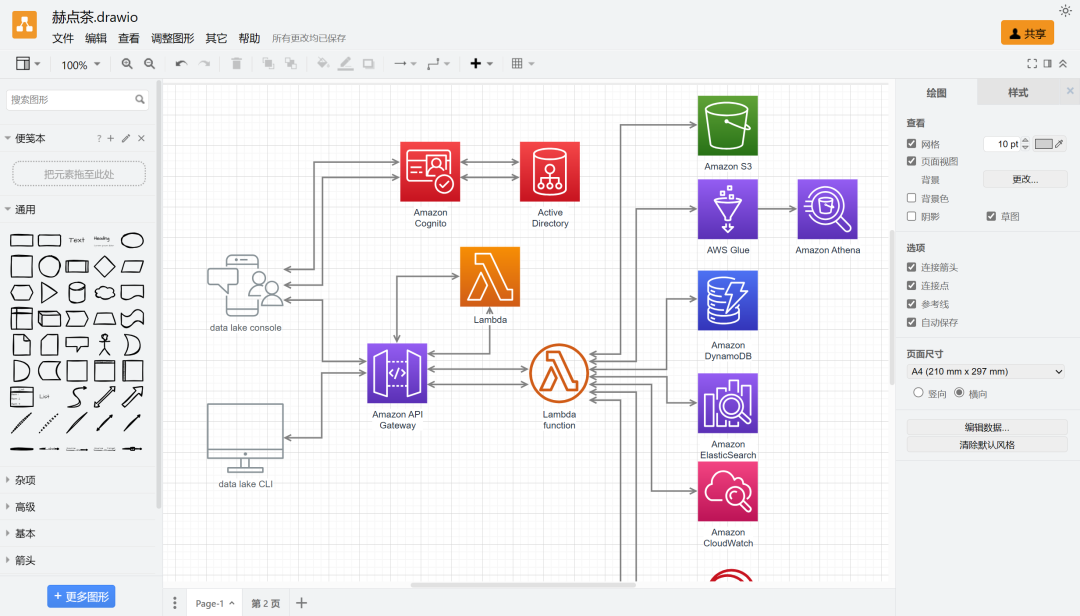The width and height of the screenshot is (1080, 616).
Task: Undo the last change
Action: (181, 63)
